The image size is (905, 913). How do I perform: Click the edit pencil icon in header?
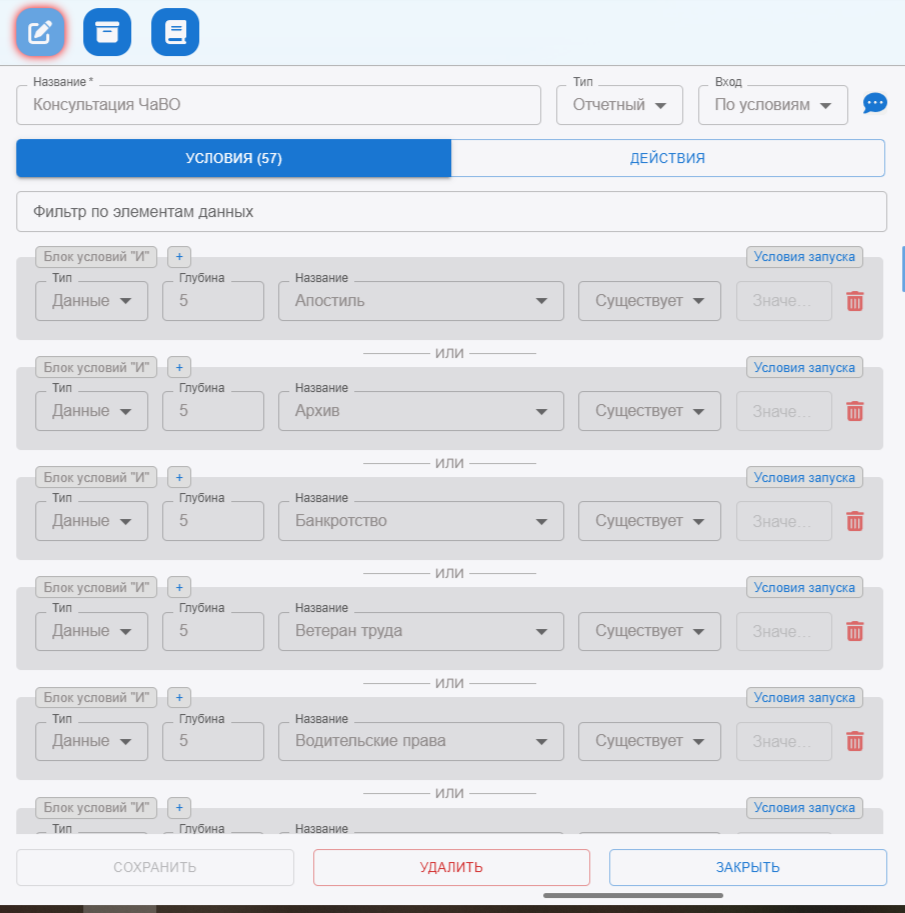(40, 33)
